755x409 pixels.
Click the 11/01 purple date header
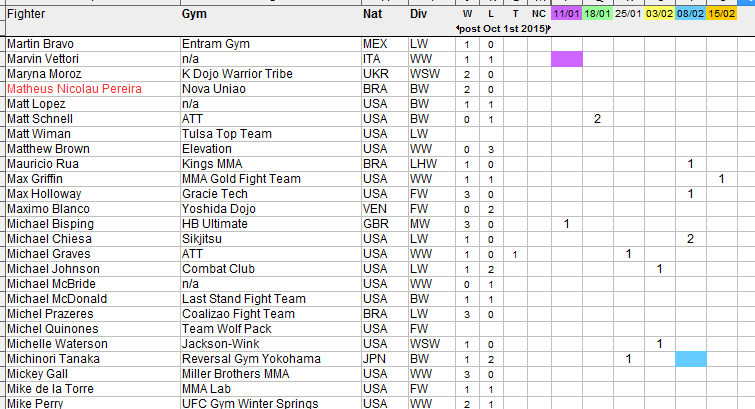567,13
